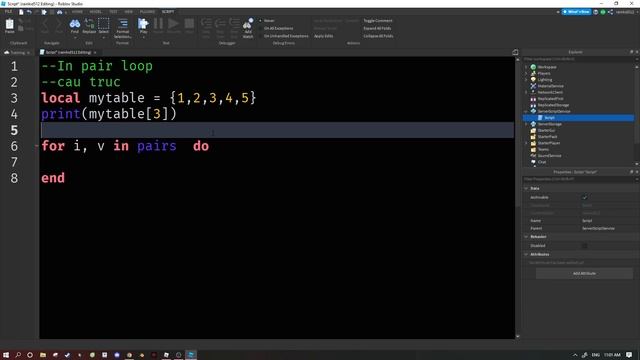Click the Workspace globe icon
This screenshot has width=640, height=360.
533,67
